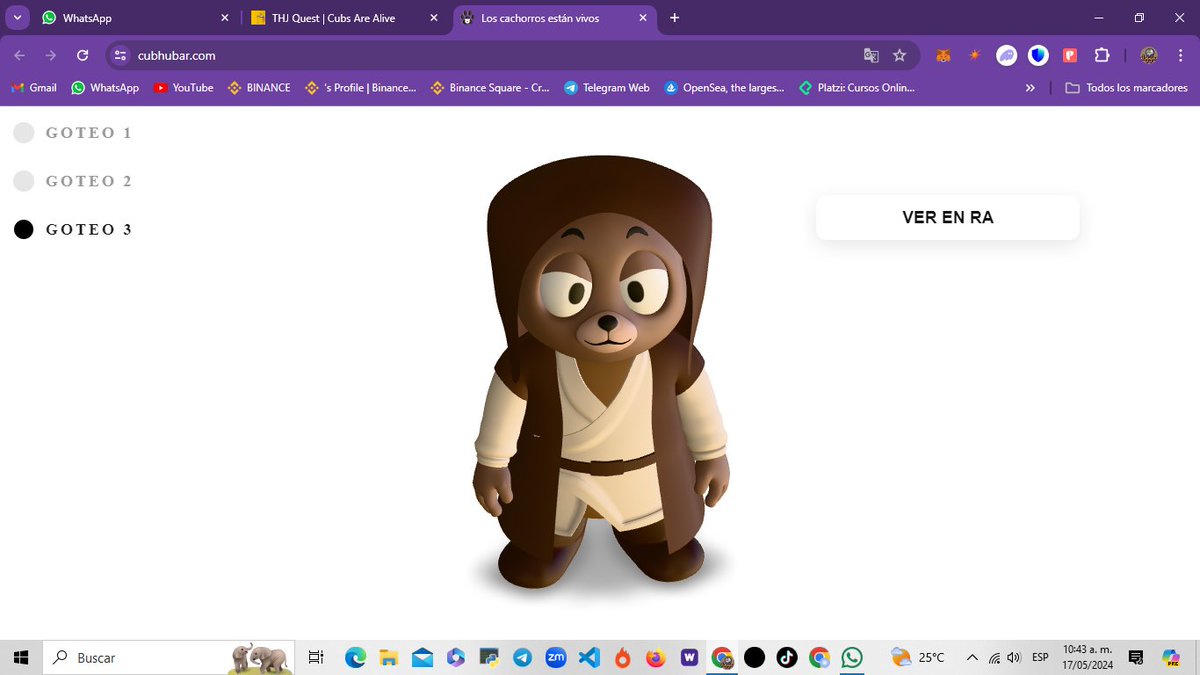This screenshot has height=675, width=1200.
Task: Open TikTok from the taskbar
Action: [x=787, y=657]
